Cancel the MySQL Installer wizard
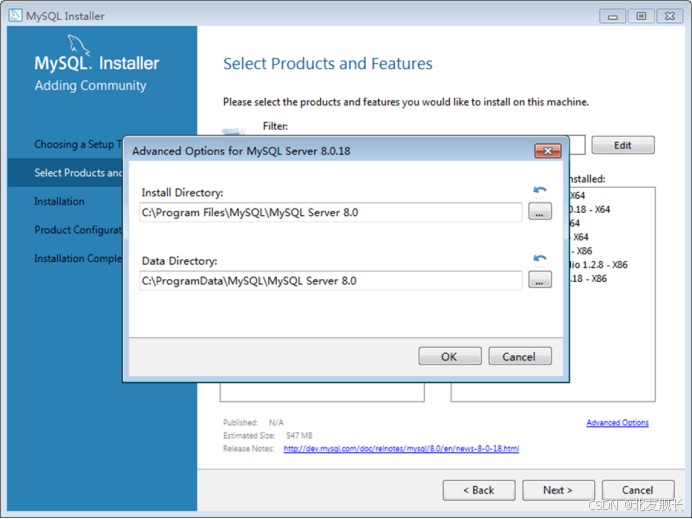 point(638,490)
